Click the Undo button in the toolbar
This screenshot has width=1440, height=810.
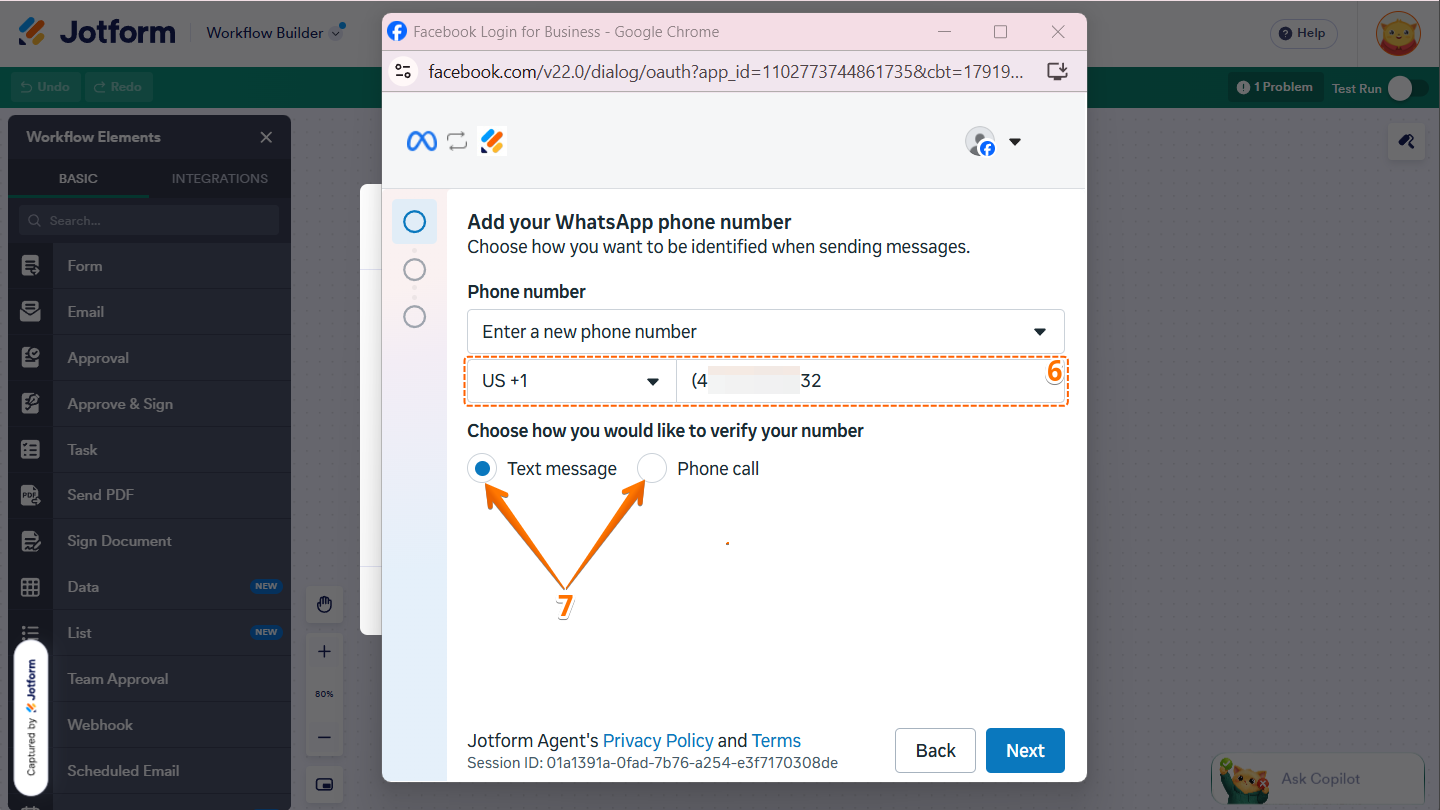(46, 87)
